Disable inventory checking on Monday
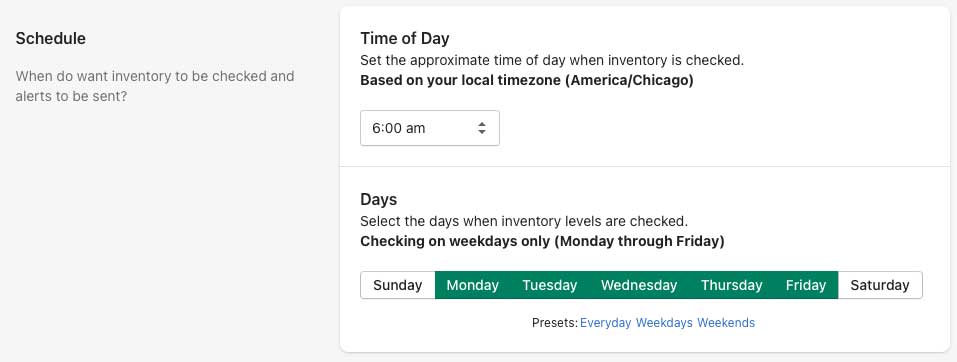This screenshot has width=957, height=362. click(472, 285)
